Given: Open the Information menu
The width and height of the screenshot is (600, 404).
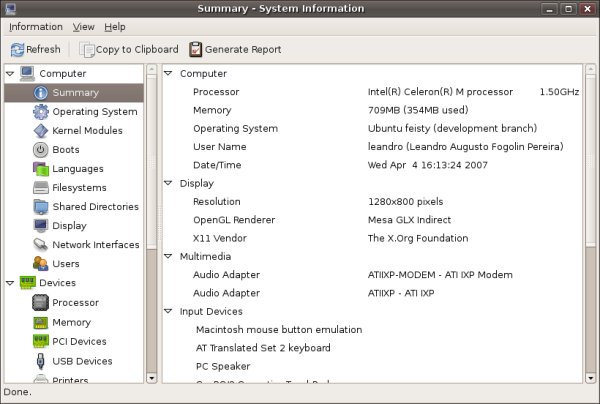Looking at the screenshot, I should coord(36,27).
